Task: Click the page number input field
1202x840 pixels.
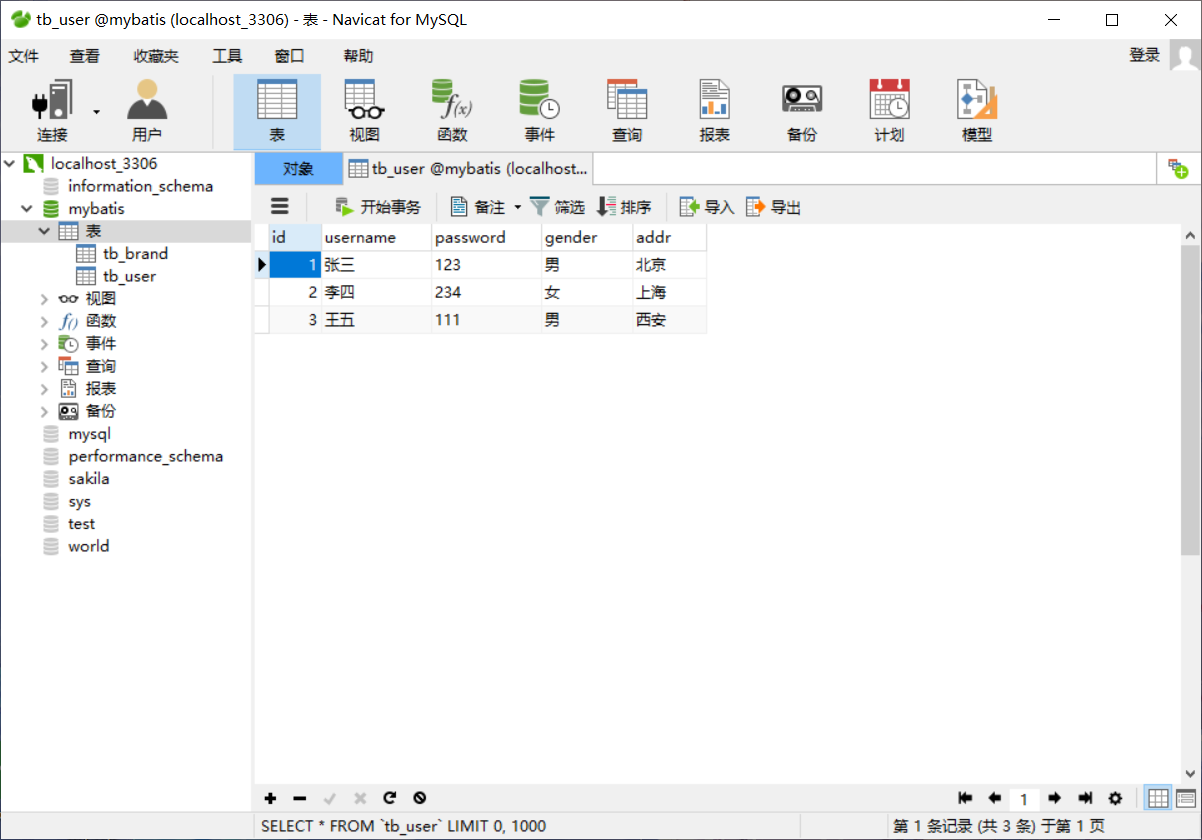Action: coord(1024,799)
